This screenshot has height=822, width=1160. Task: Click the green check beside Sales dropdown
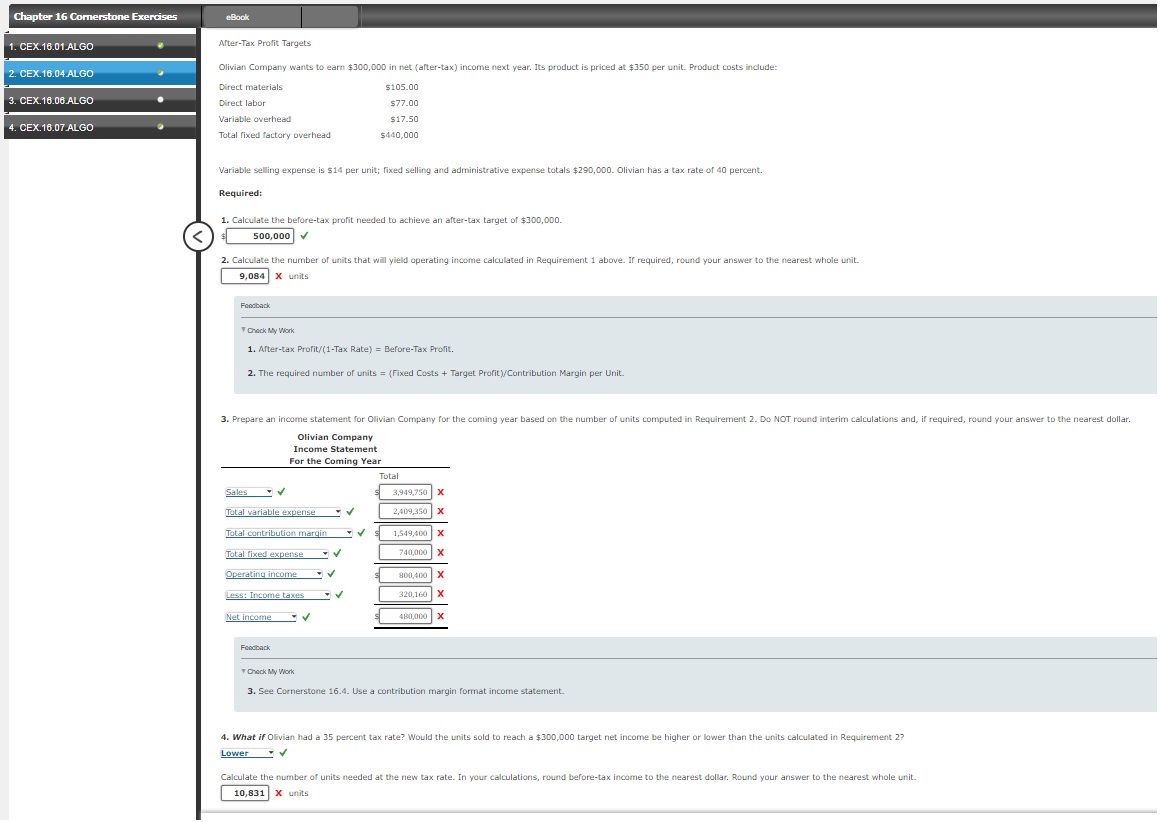pos(281,491)
